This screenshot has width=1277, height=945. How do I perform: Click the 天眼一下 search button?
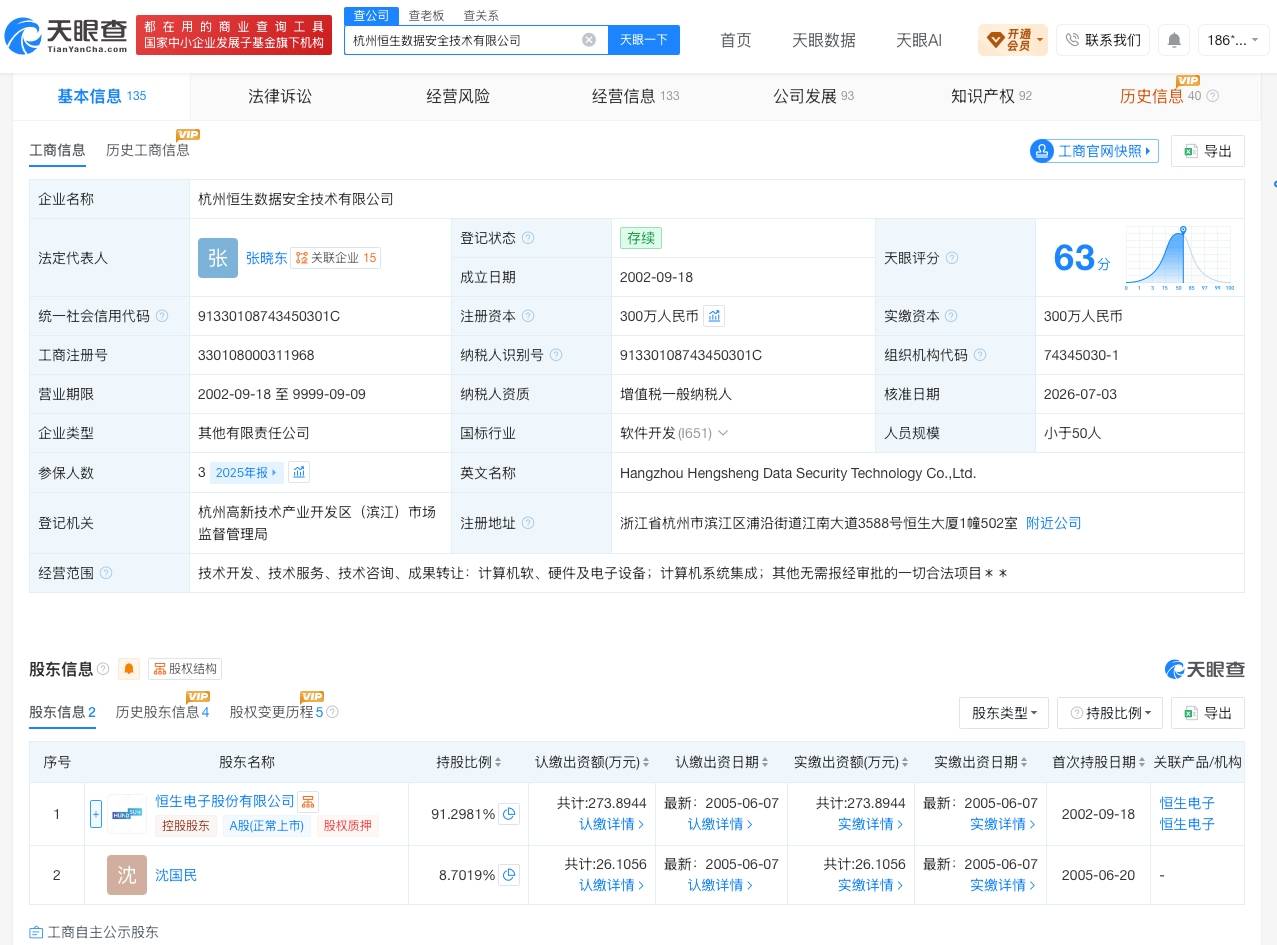(644, 40)
